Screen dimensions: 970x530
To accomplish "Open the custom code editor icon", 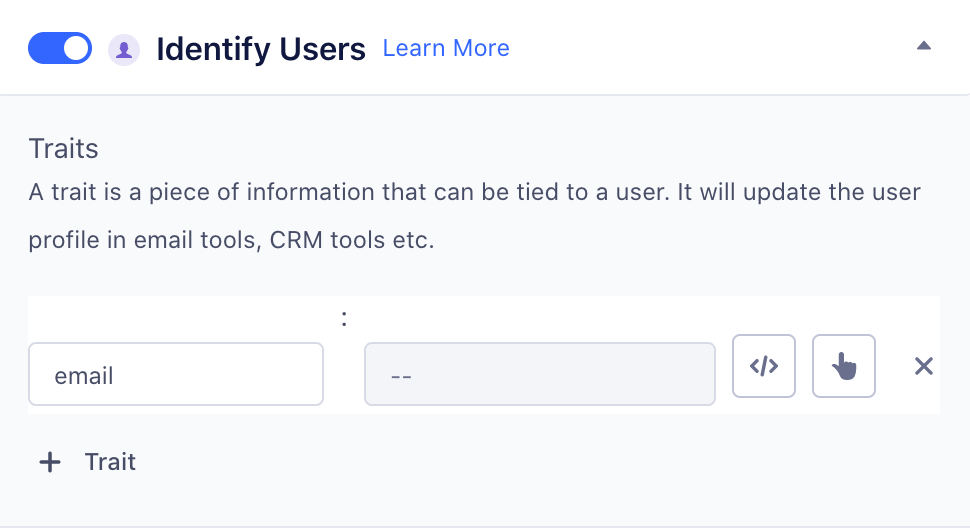I will pyautogui.click(x=764, y=366).
